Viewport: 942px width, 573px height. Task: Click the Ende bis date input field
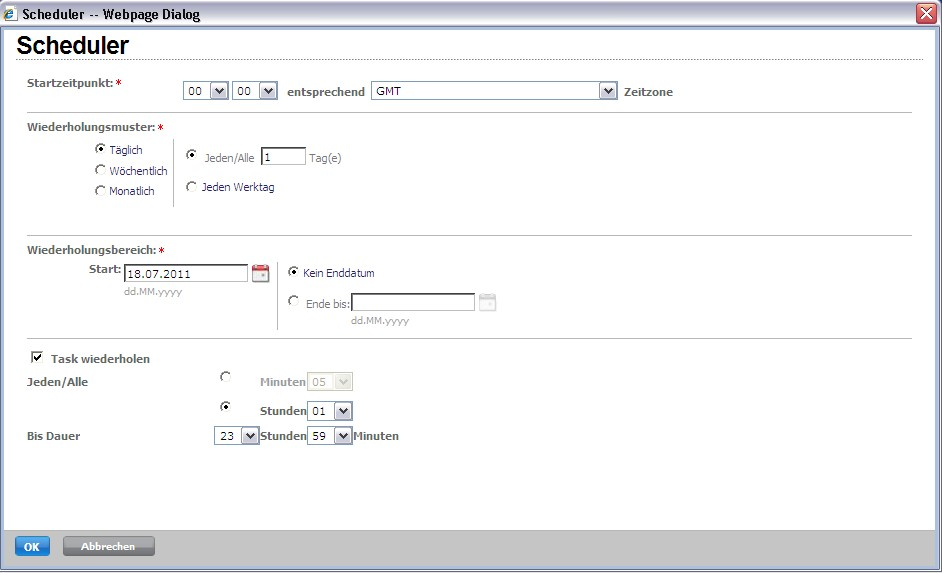coord(413,302)
